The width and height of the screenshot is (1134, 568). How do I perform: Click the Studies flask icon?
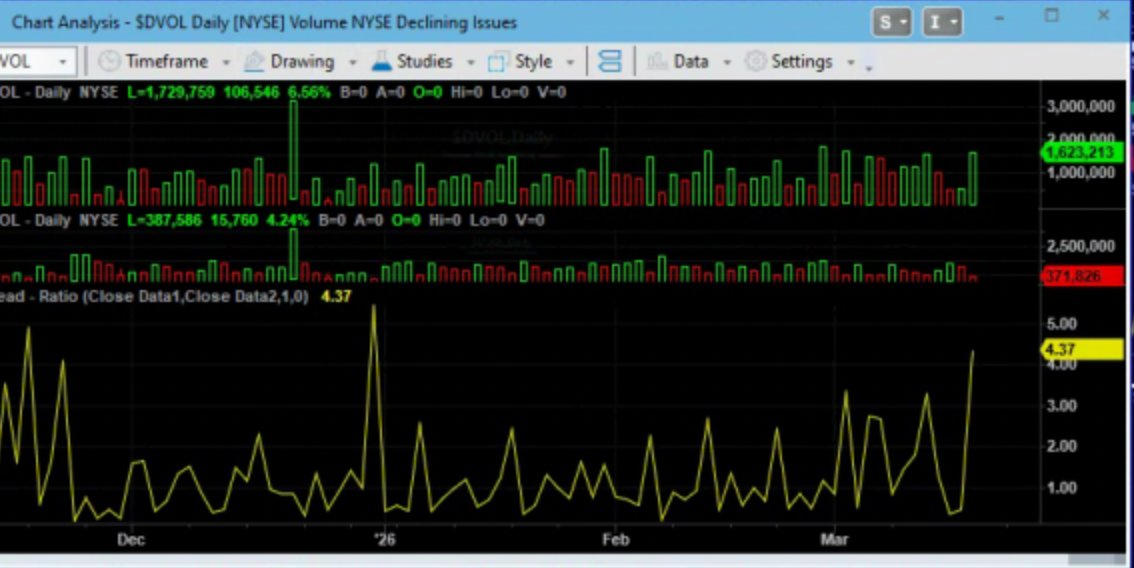(381, 62)
